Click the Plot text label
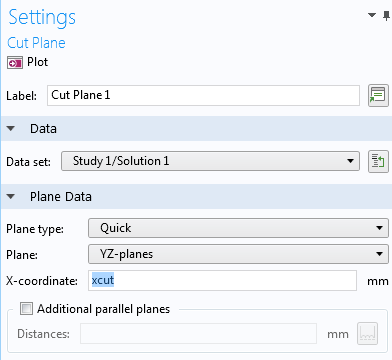 tap(38, 62)
